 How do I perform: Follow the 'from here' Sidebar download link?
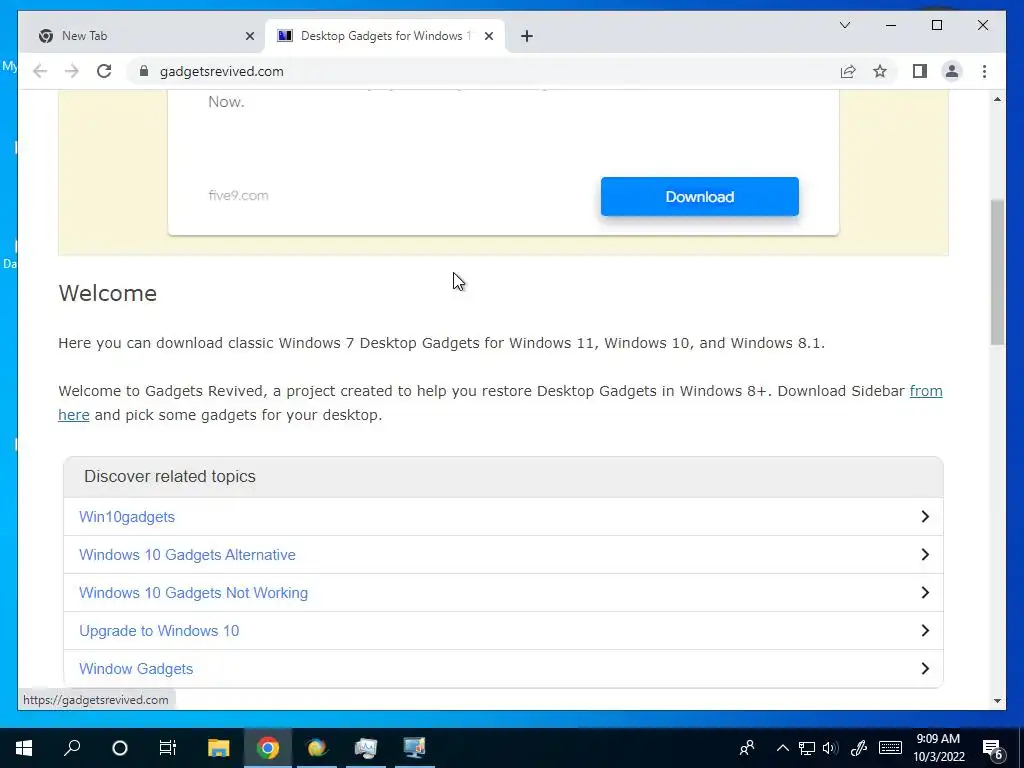click(925, 391)
